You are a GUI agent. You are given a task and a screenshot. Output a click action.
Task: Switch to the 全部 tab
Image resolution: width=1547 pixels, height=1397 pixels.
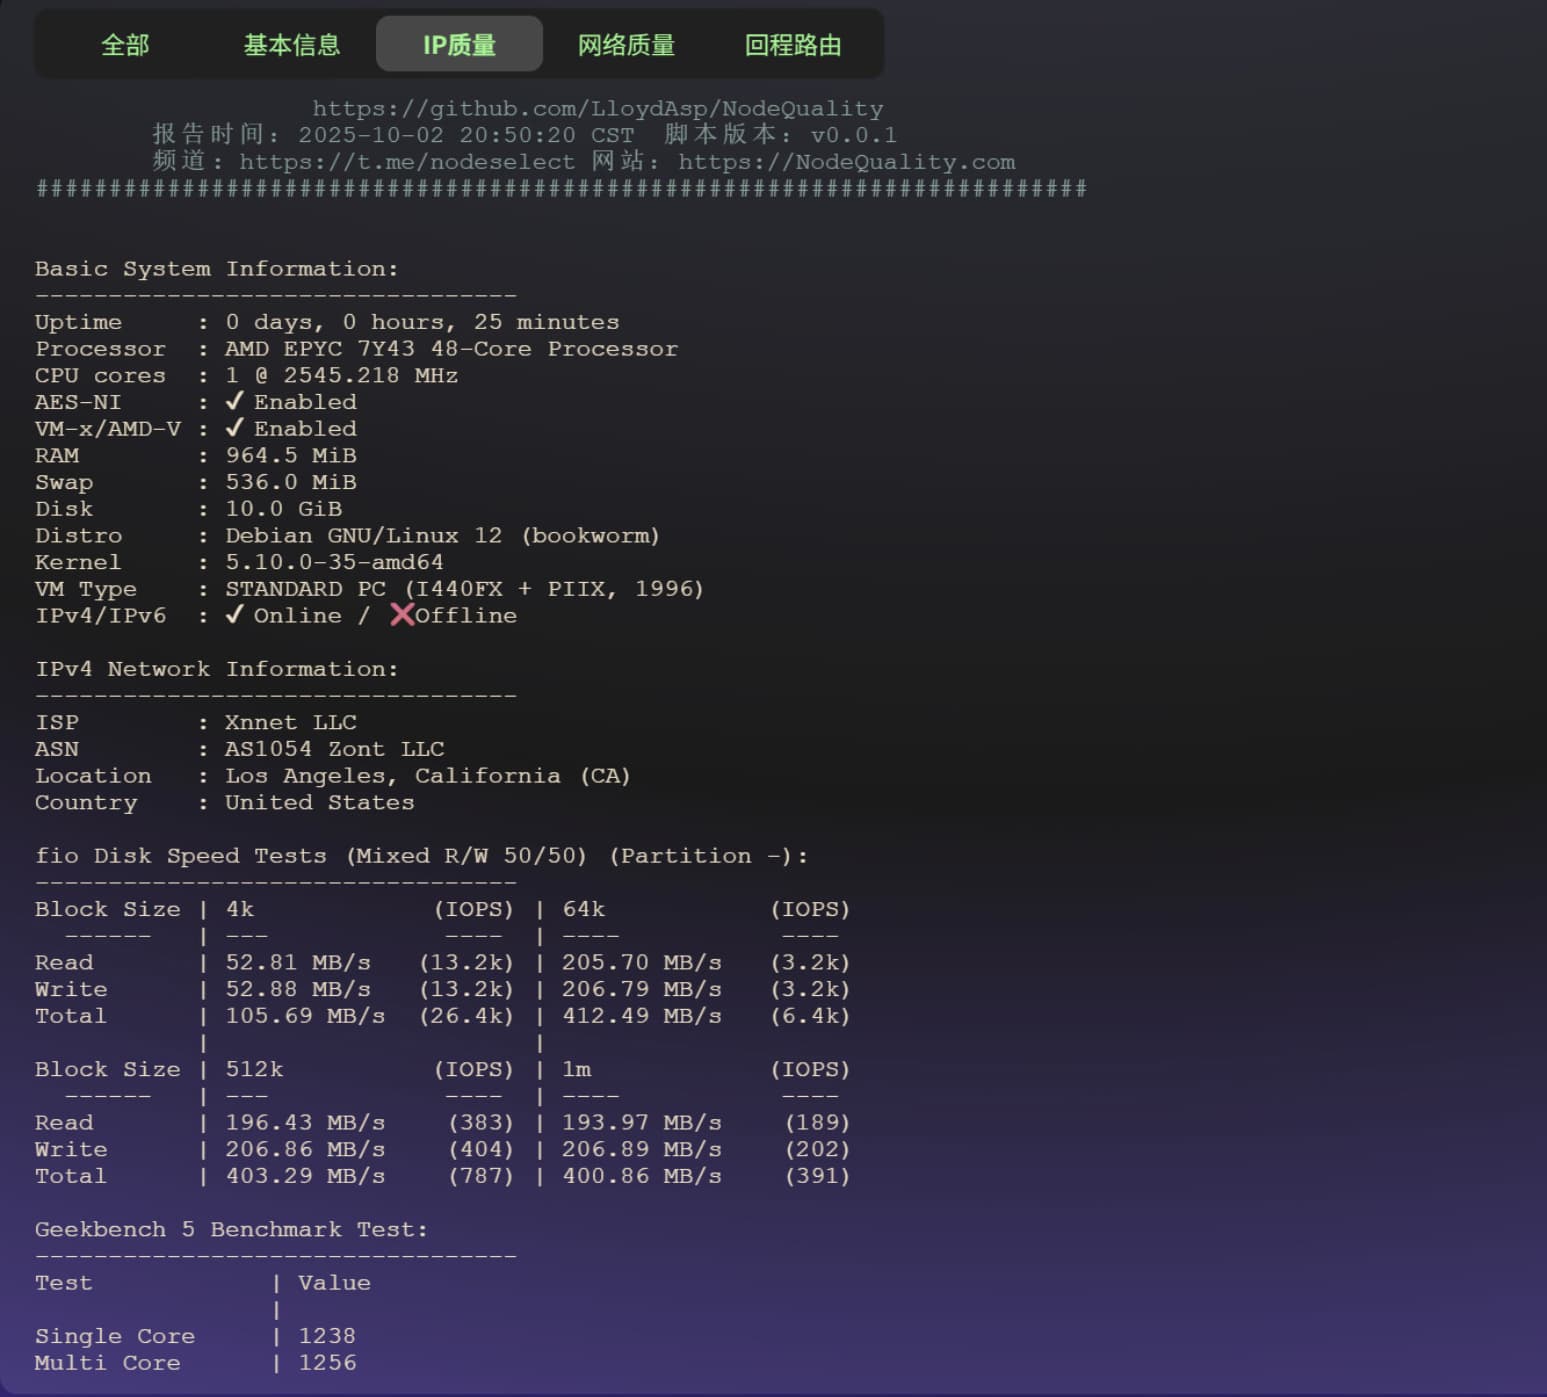(x=125, y=45)
